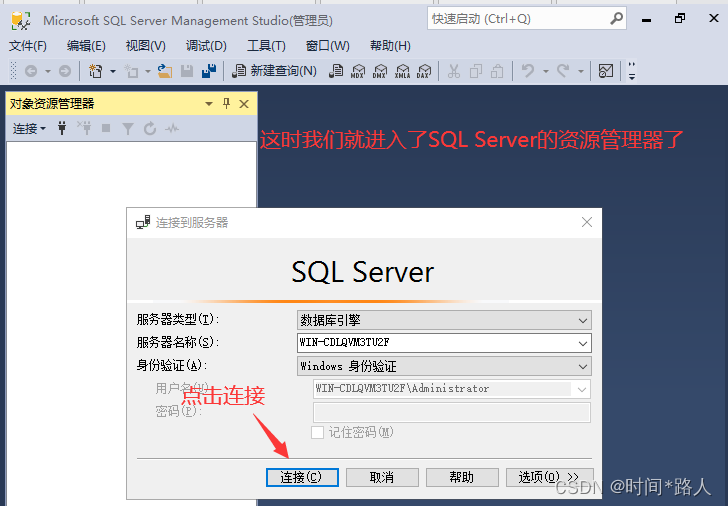
Task: Click the New Project toolbar icon
Action: click(96, 71)
